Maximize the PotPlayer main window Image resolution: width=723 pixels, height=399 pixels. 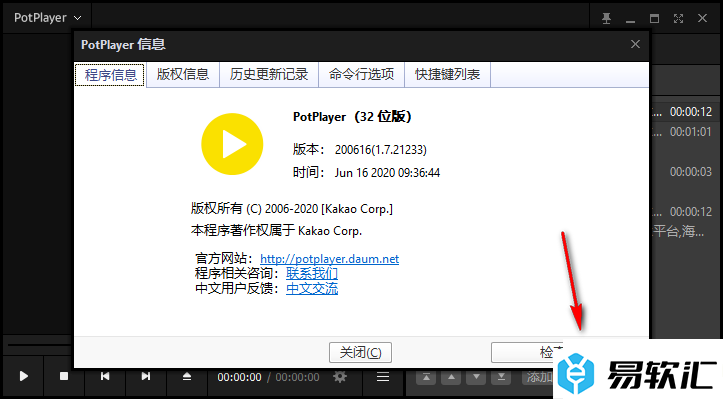(654, 18)
